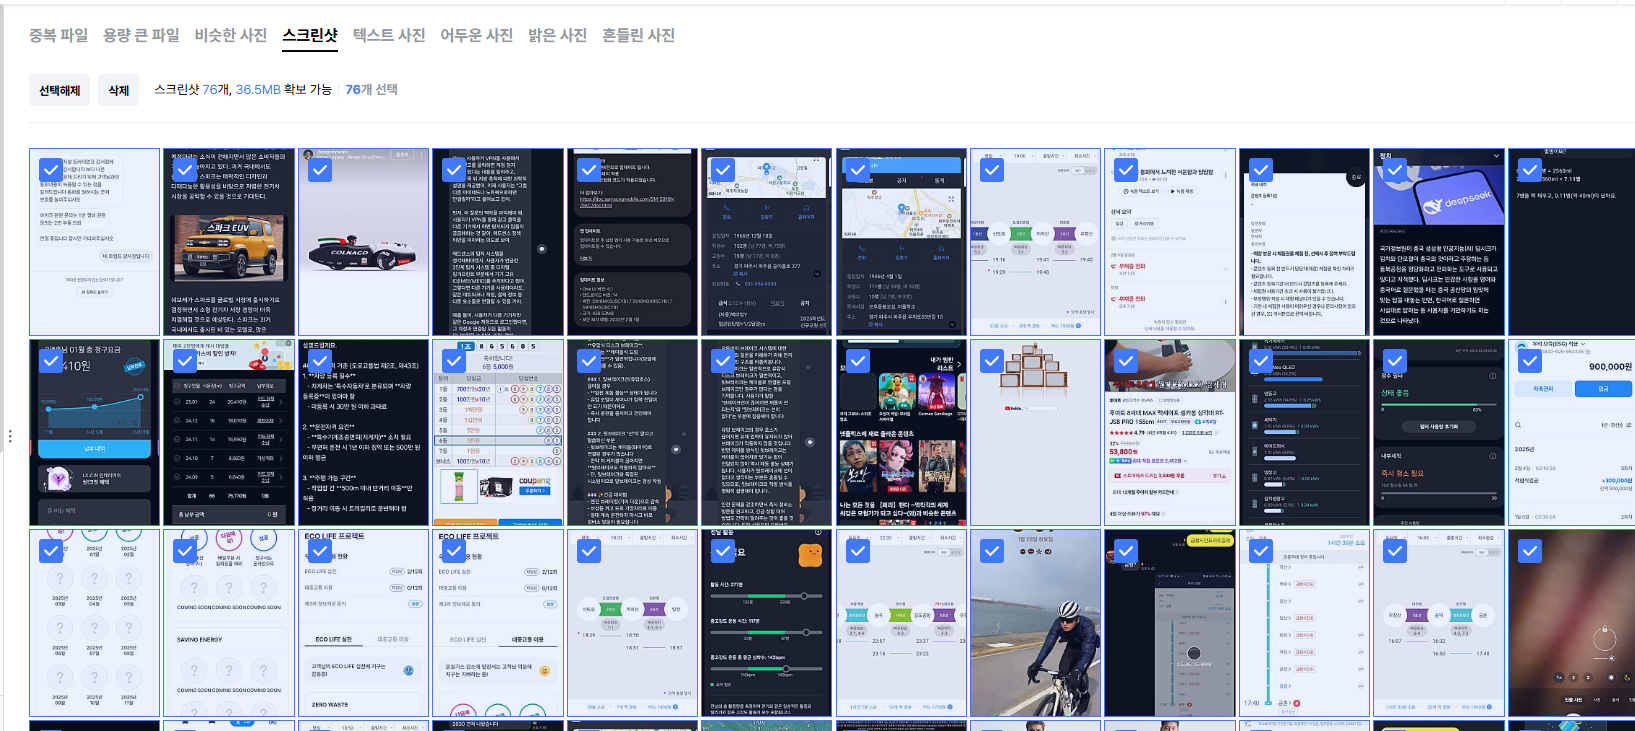Deselect the monthly question-mark calendar screenshot

(51, 550)
